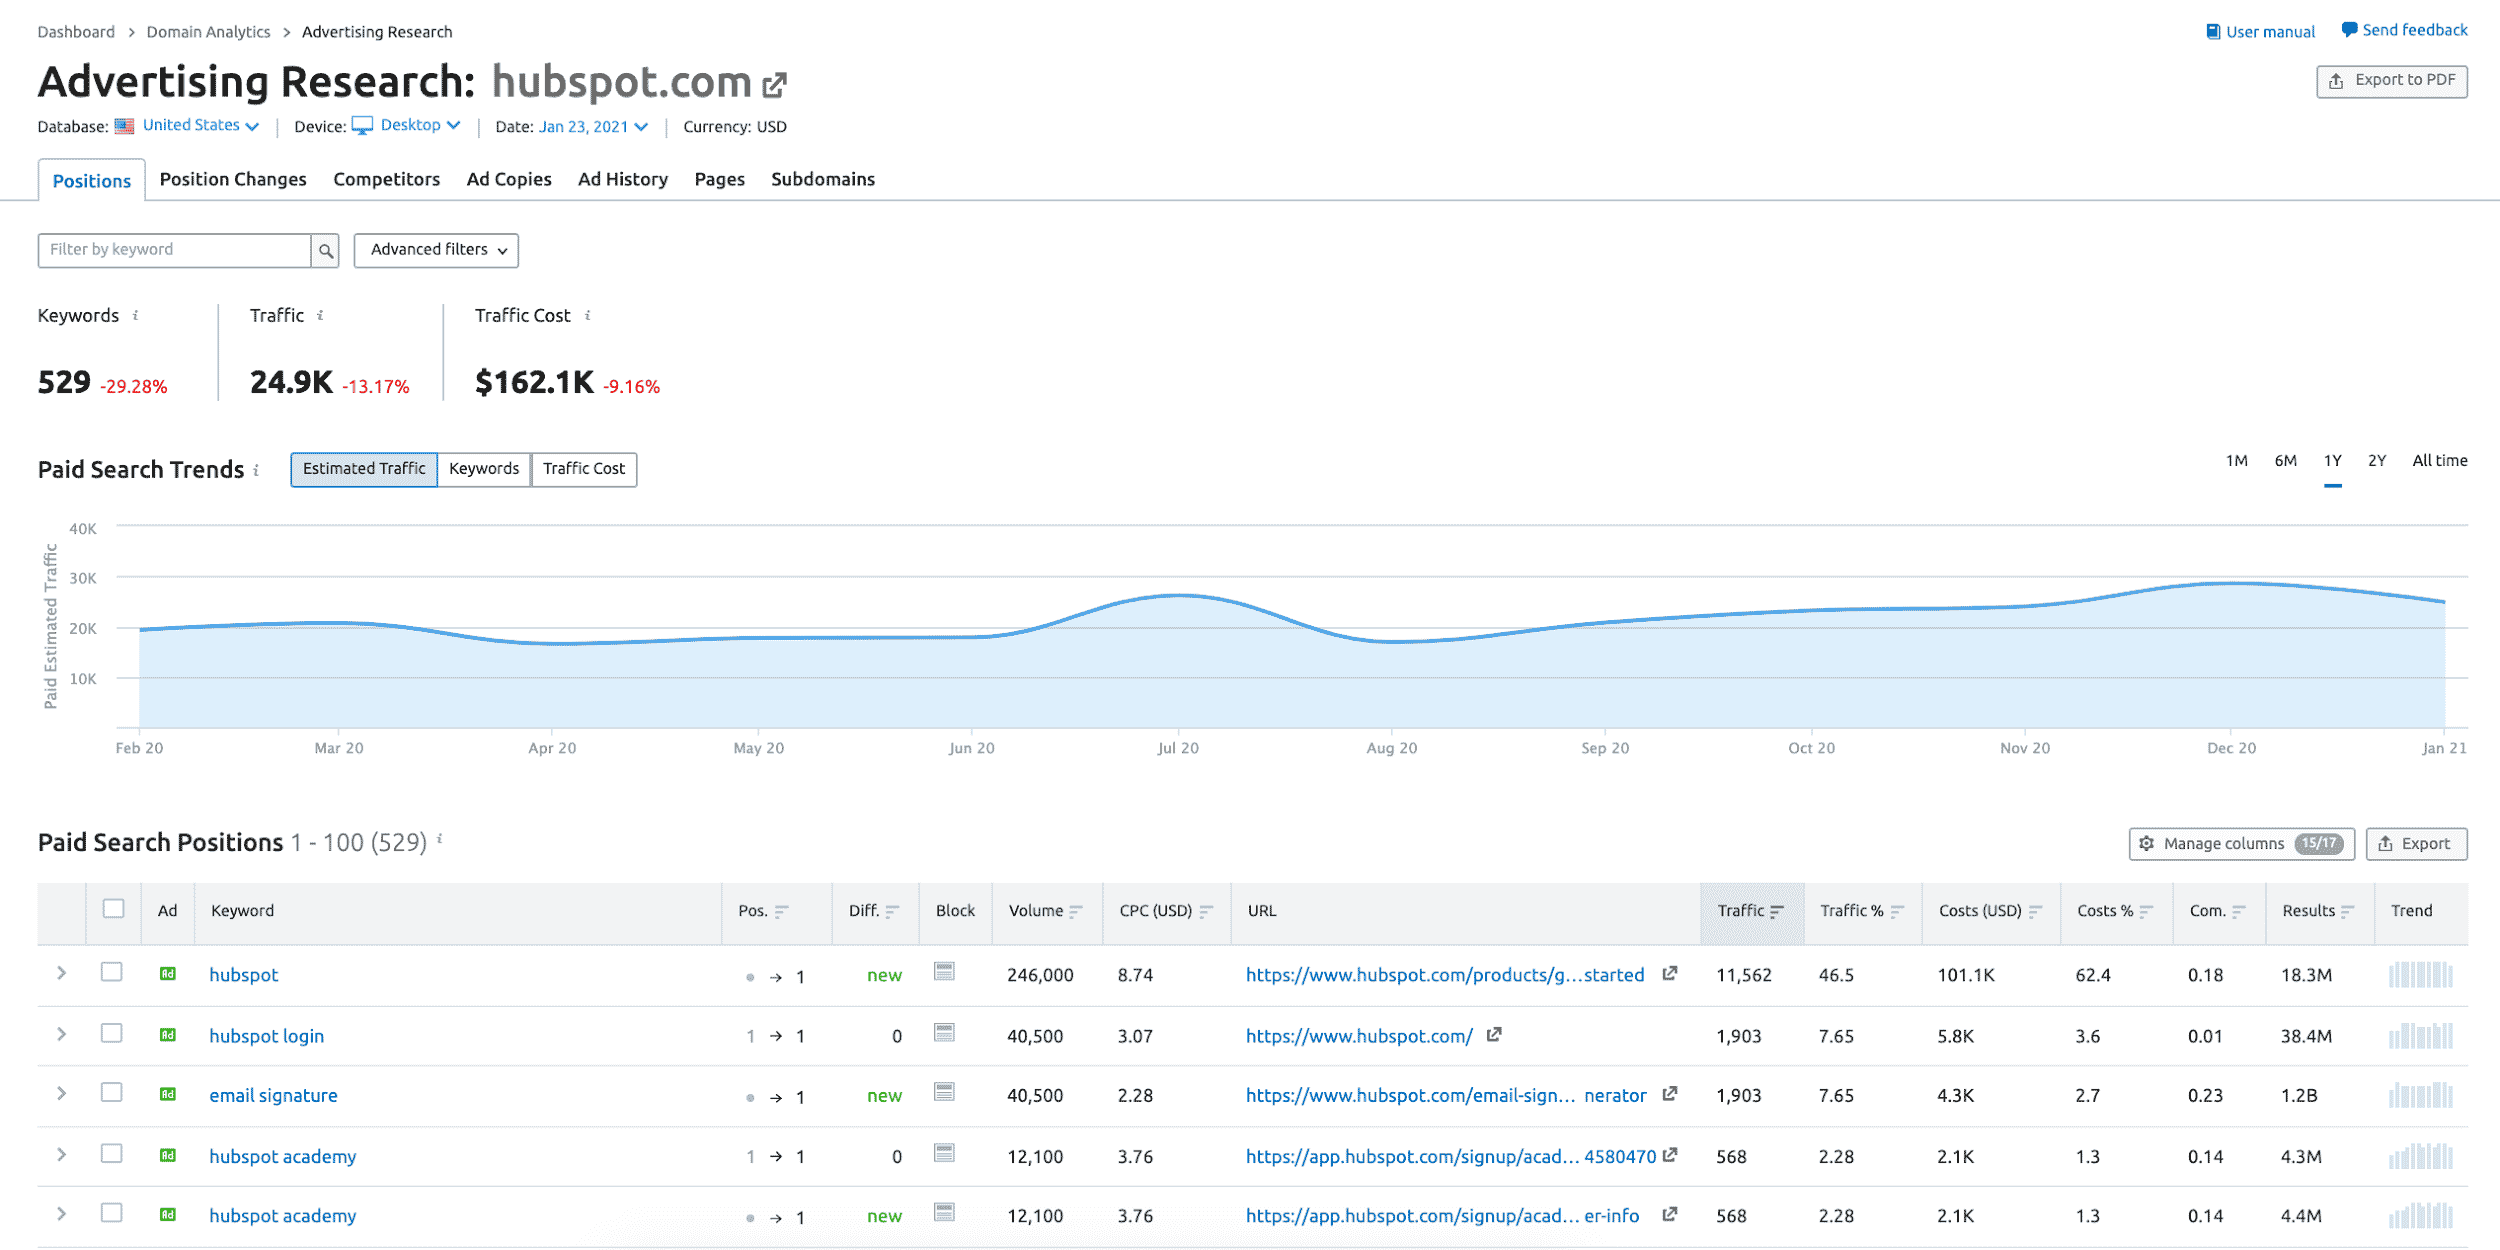Sort by Pos. column sort icon

[782, 912]
